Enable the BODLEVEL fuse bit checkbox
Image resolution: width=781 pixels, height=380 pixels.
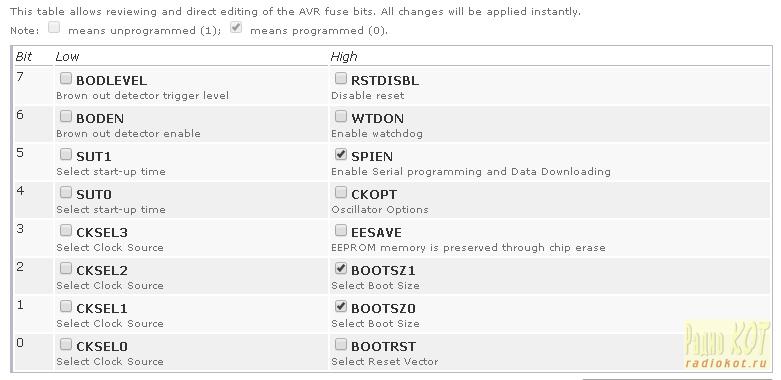point(66,79)
